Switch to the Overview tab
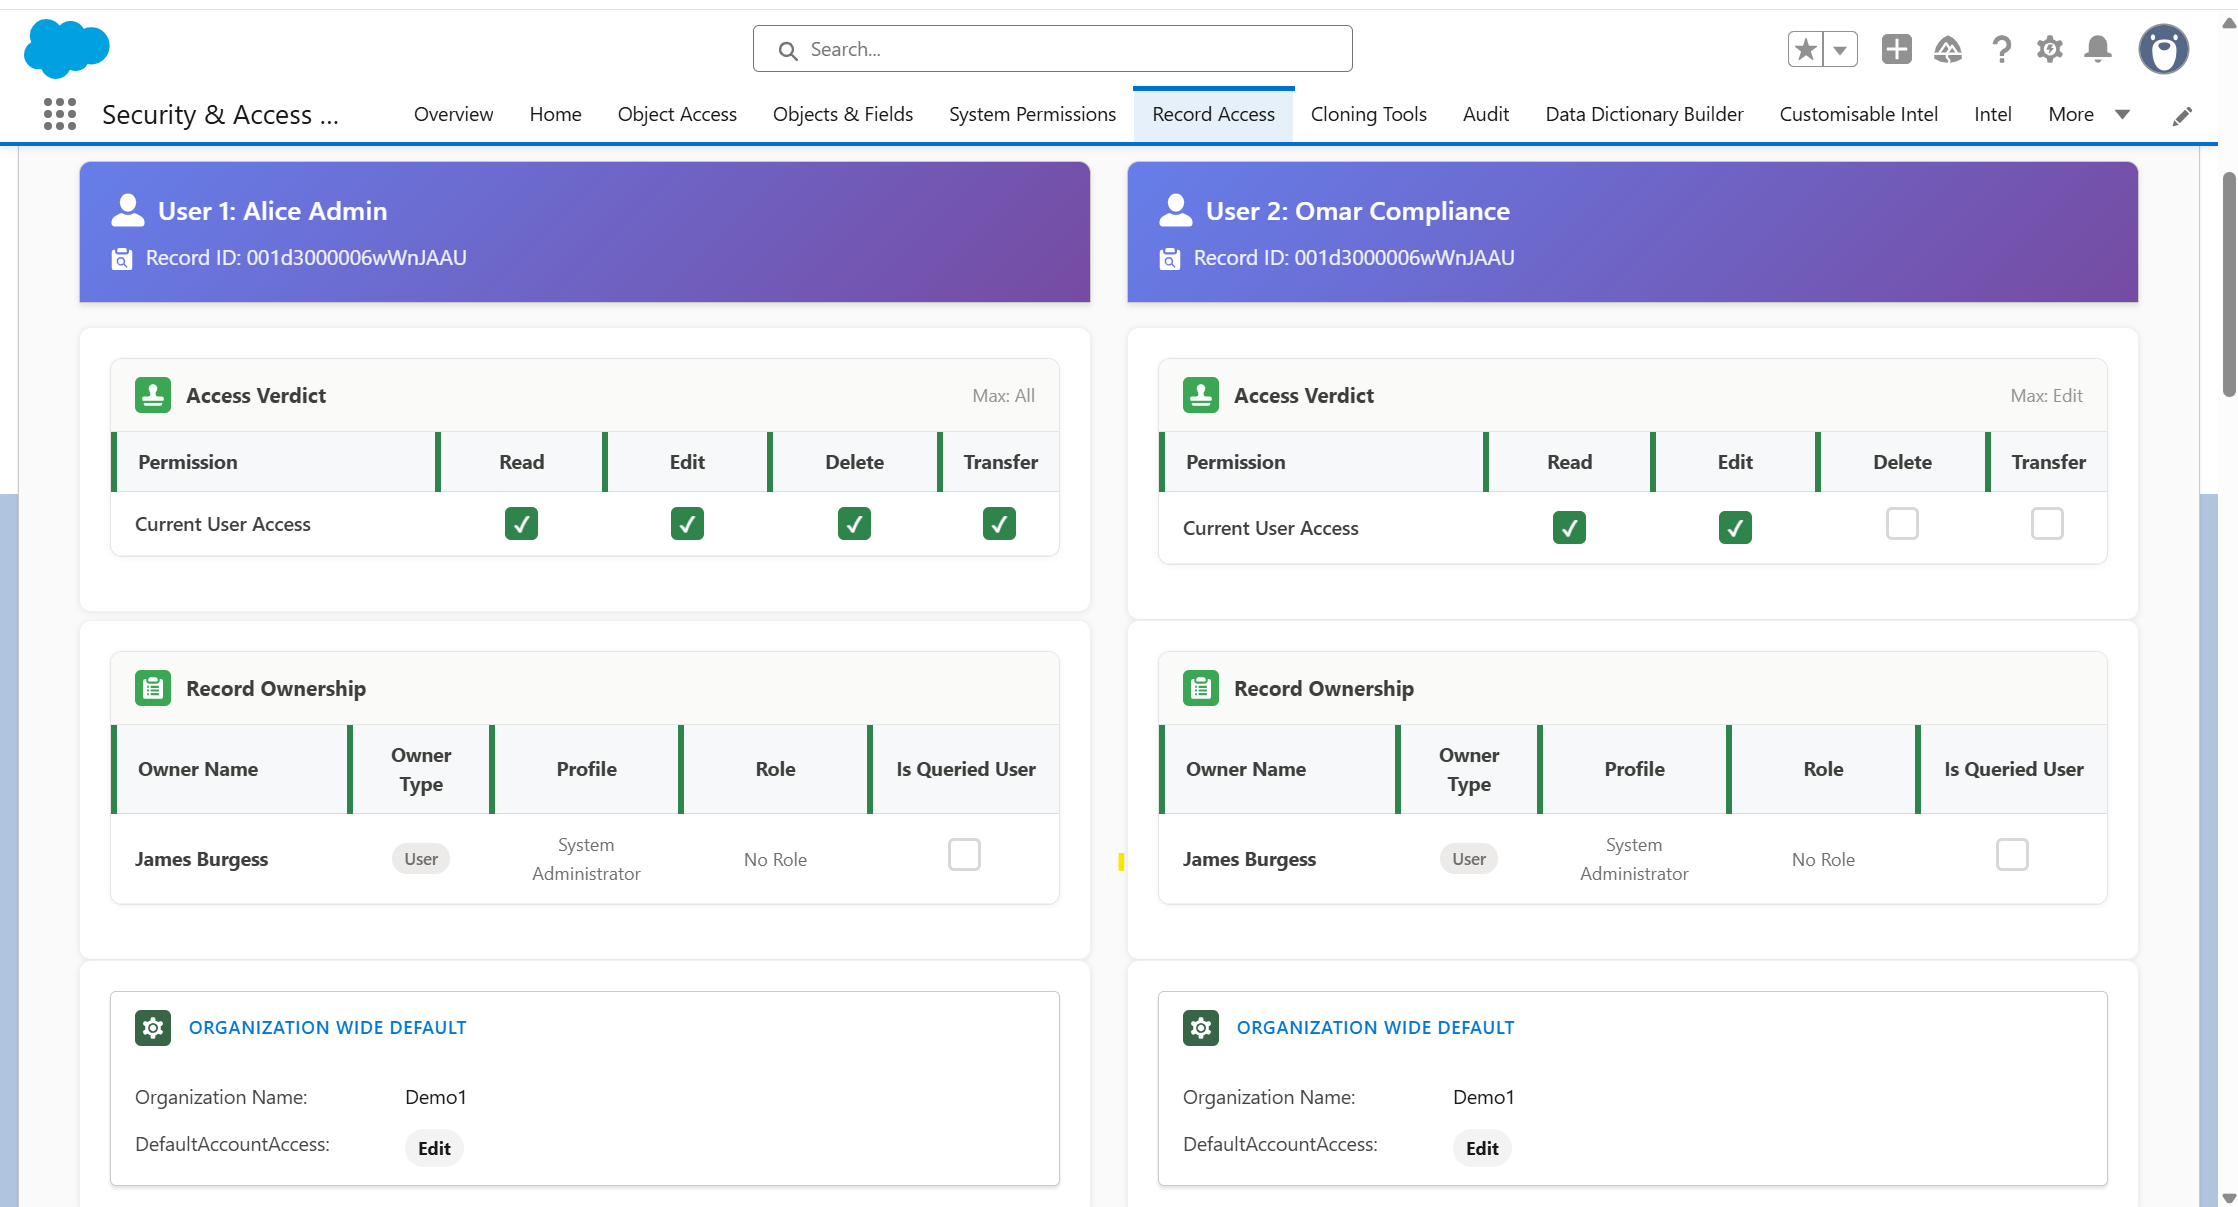Image resolution: width=2238 pixels, height=1207 pixels. point(453,114)
